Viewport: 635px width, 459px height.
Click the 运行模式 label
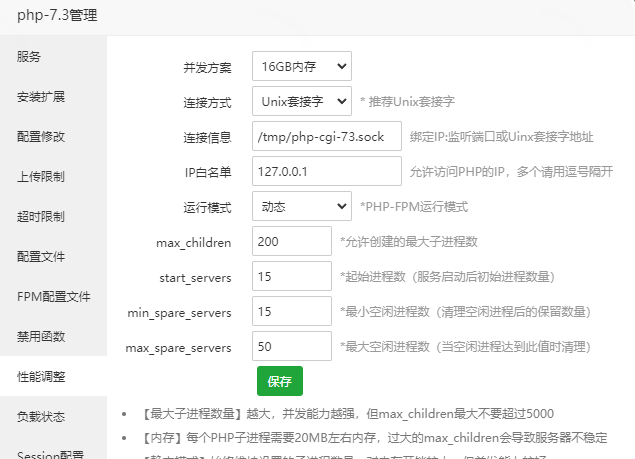click(207, 208)
